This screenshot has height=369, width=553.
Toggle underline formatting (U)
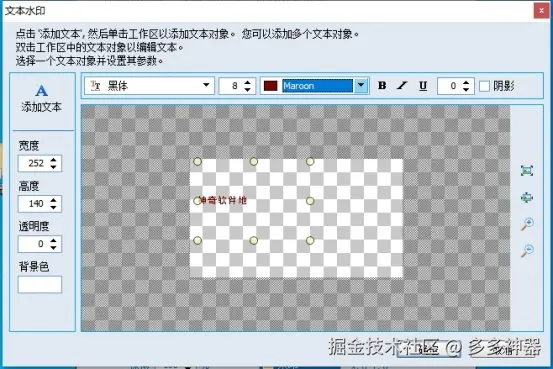point(423,86)
